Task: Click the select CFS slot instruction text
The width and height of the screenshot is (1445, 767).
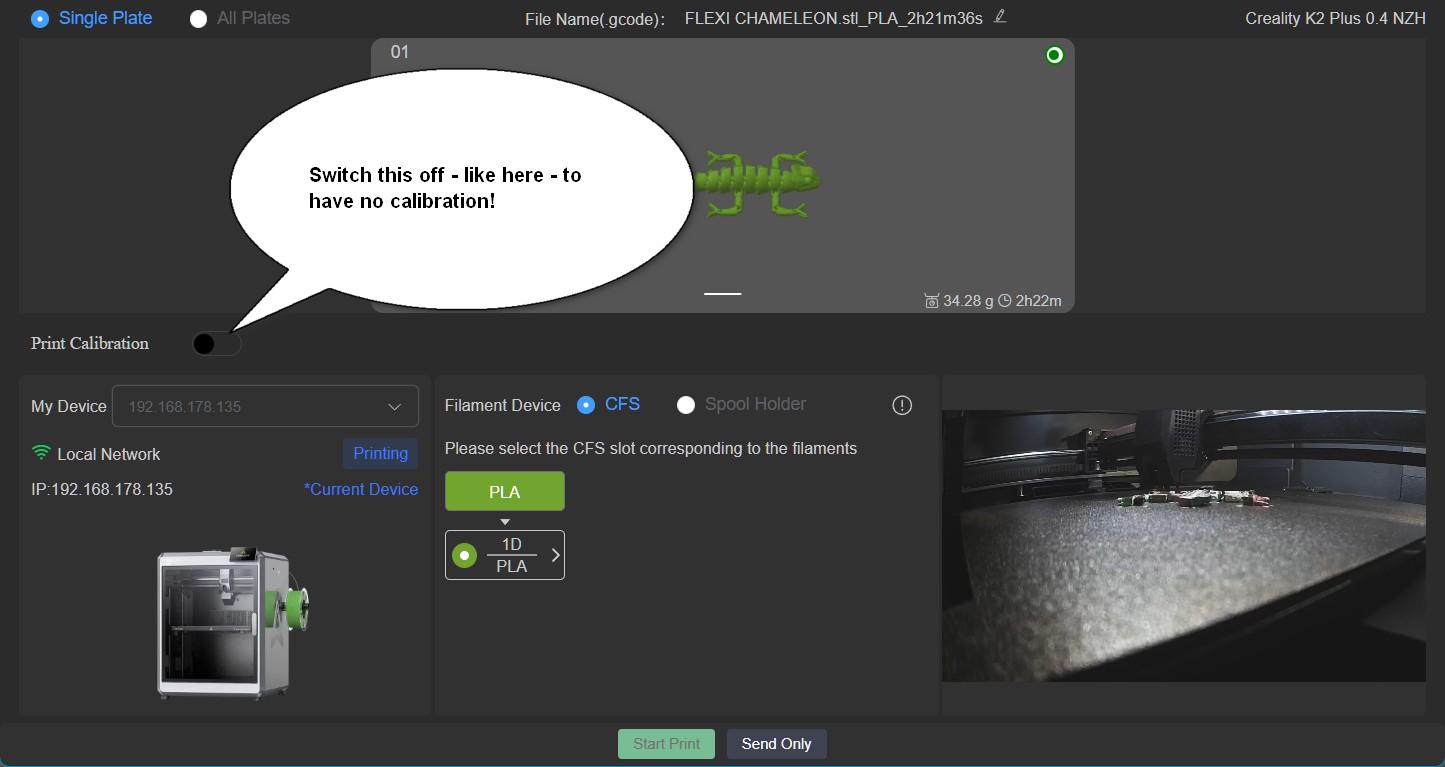Action: (651, 448)
